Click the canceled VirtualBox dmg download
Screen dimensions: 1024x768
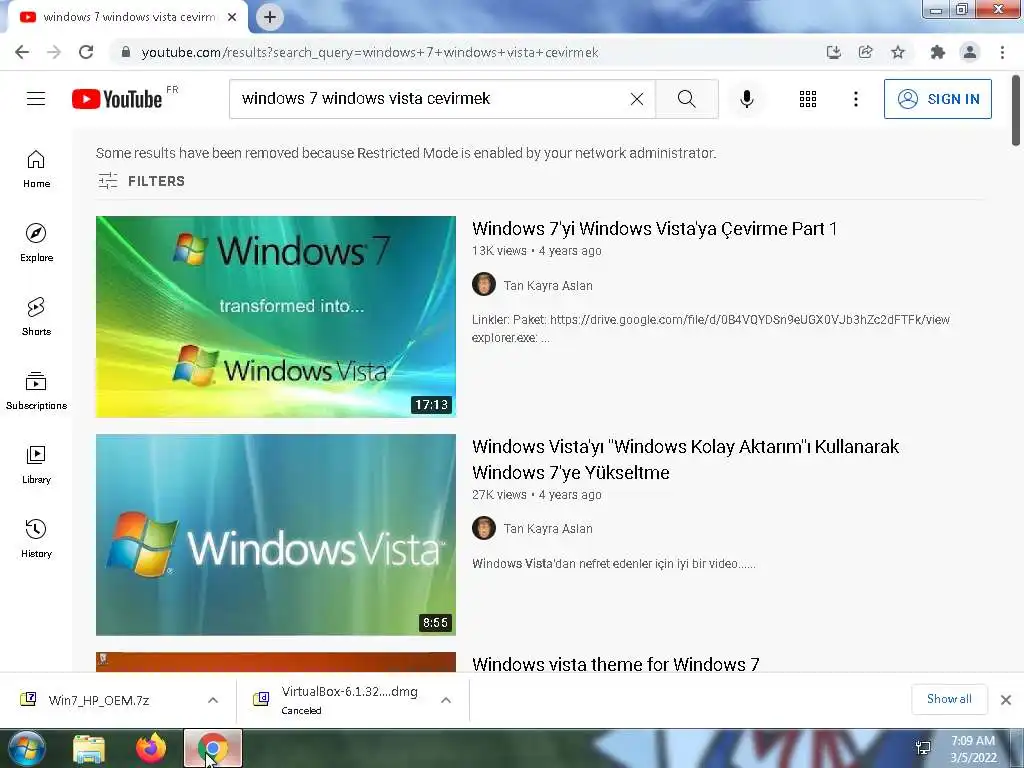(336, 700)
